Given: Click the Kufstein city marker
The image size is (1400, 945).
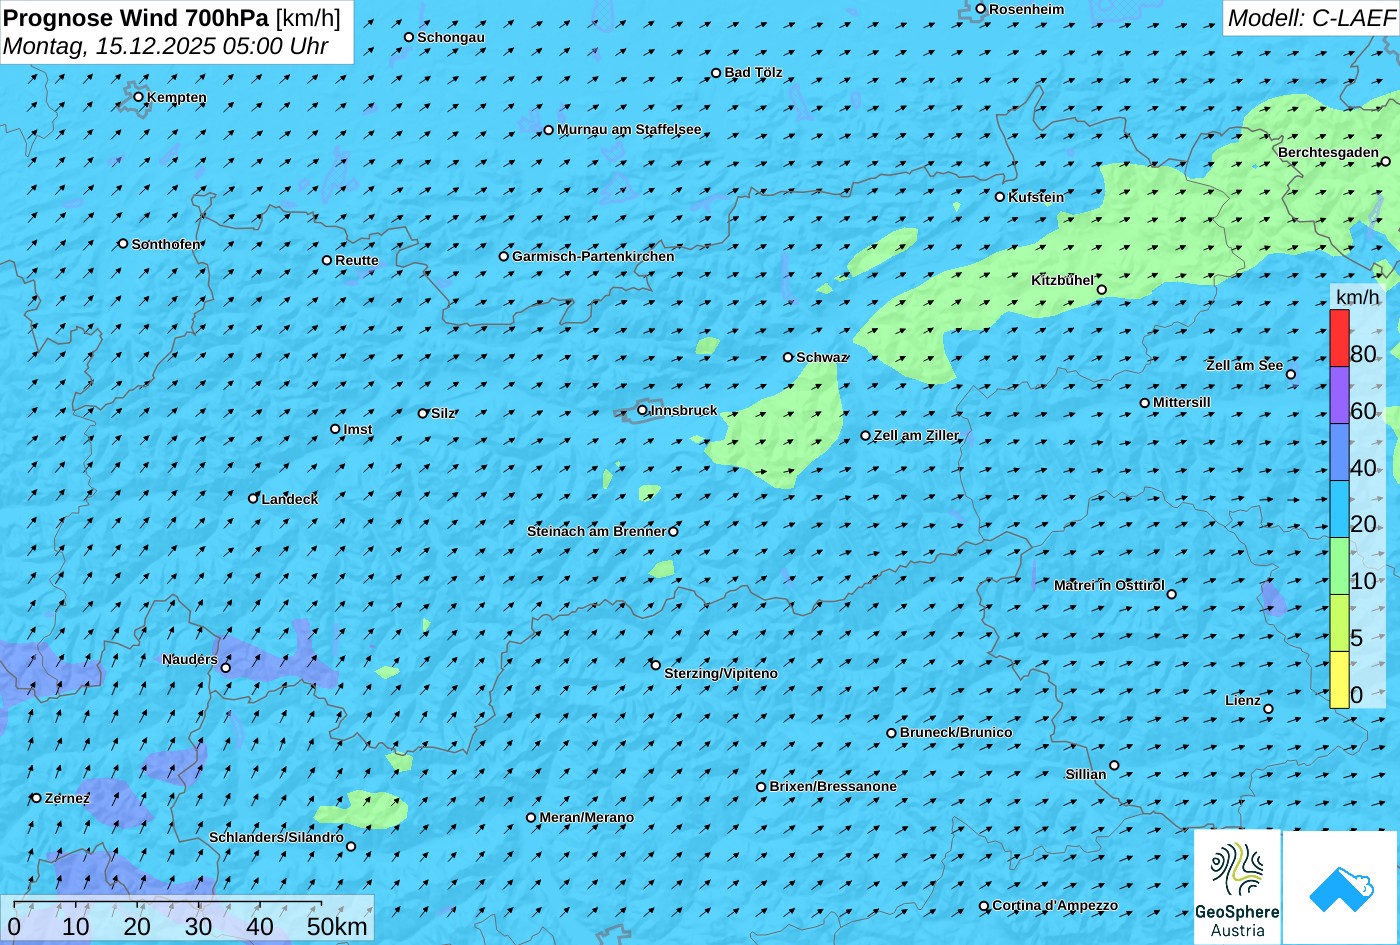Looking at the screenshot, I should point(1000,197).
